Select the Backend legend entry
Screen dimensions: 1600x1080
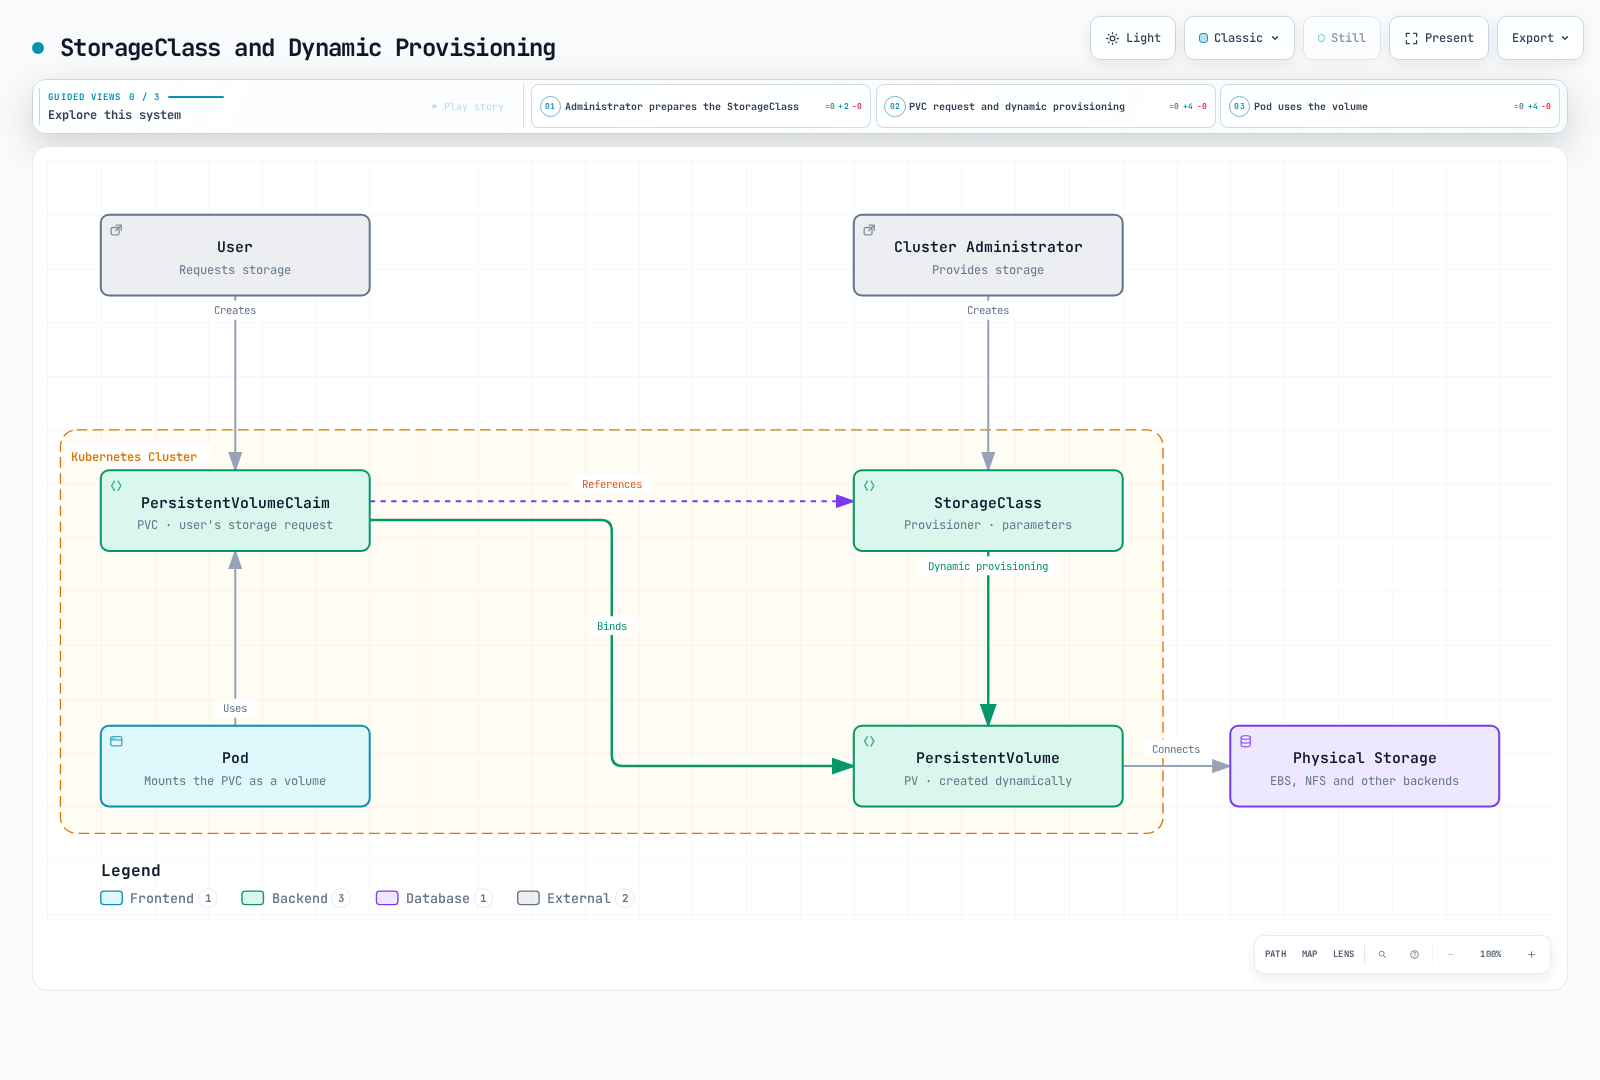[x=295, y=898]
